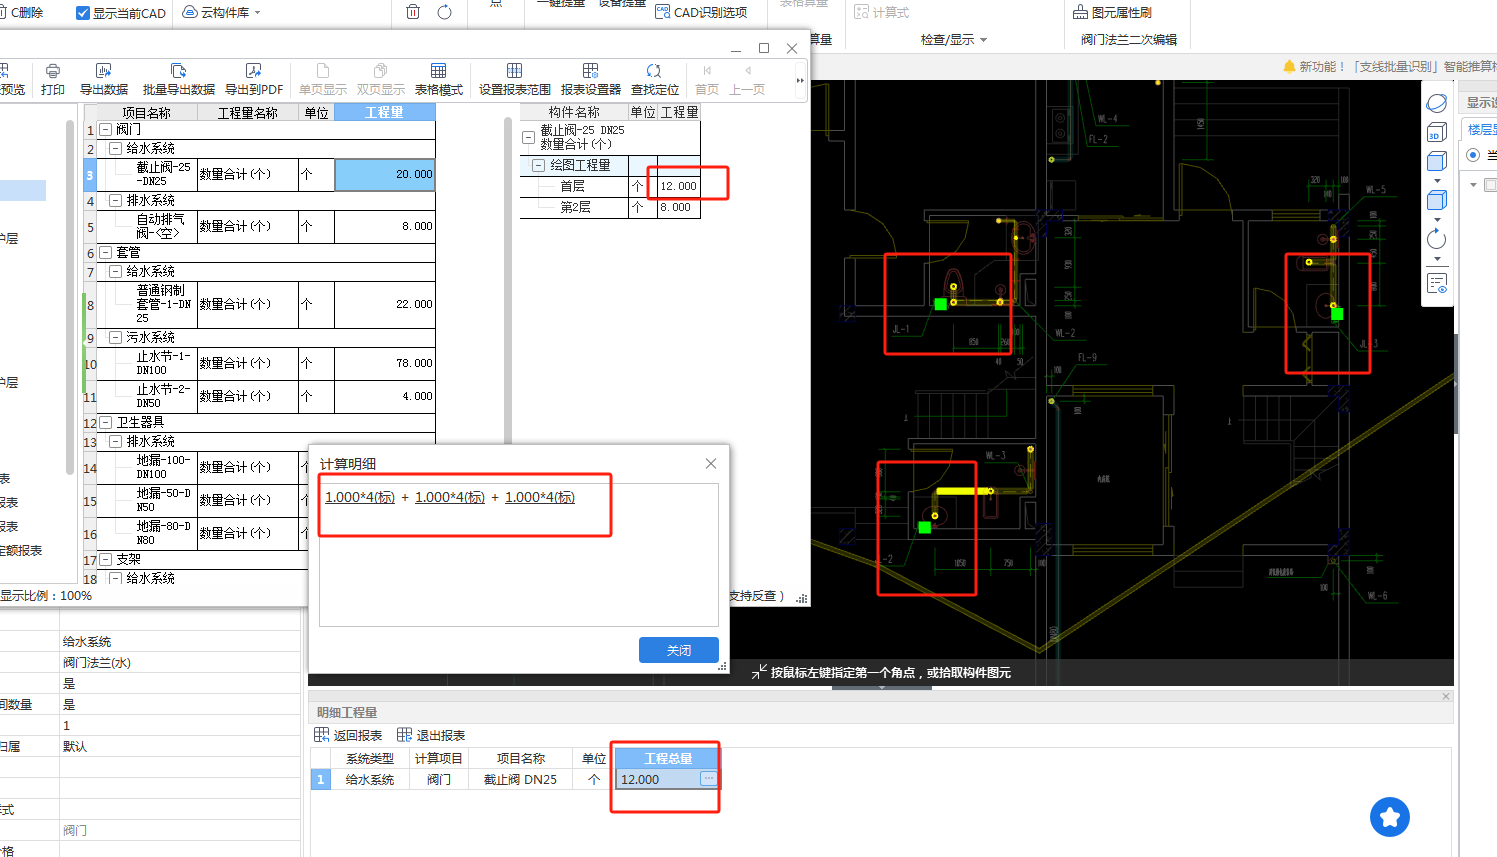Click the 构件名称 column header

(x=574, y=113)
